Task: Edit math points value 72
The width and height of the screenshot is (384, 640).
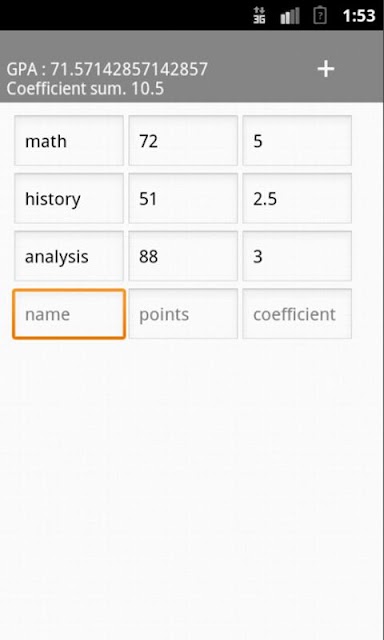Action: pos(183,140)
